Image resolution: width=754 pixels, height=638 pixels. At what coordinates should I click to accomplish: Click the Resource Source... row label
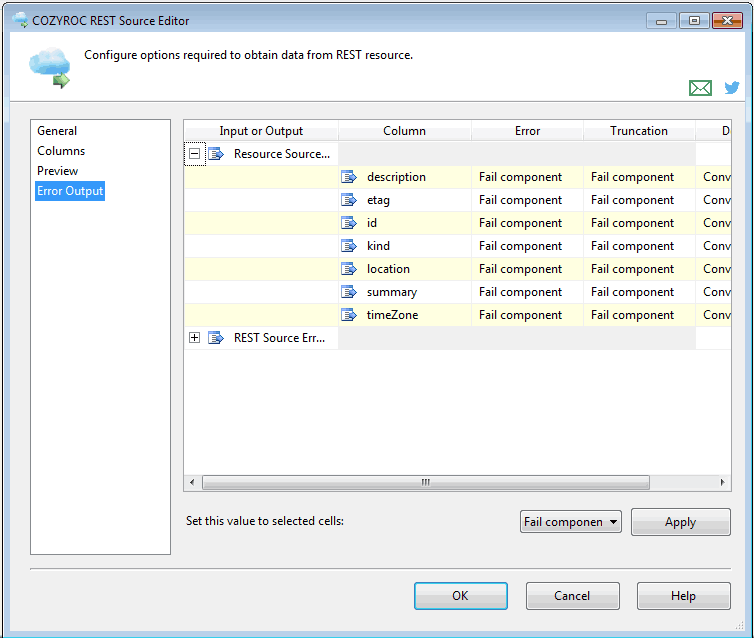(x=282, y=154)
